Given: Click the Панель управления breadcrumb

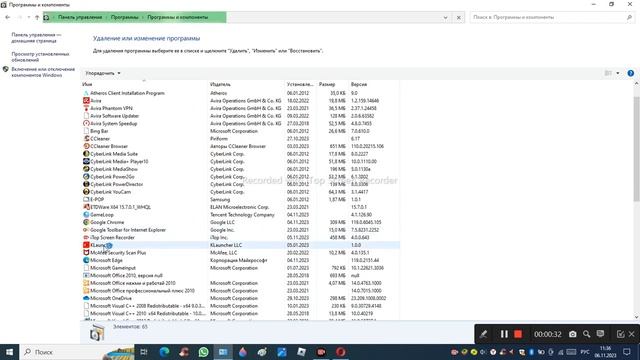Looking at the screenshot, I should 80,17.
